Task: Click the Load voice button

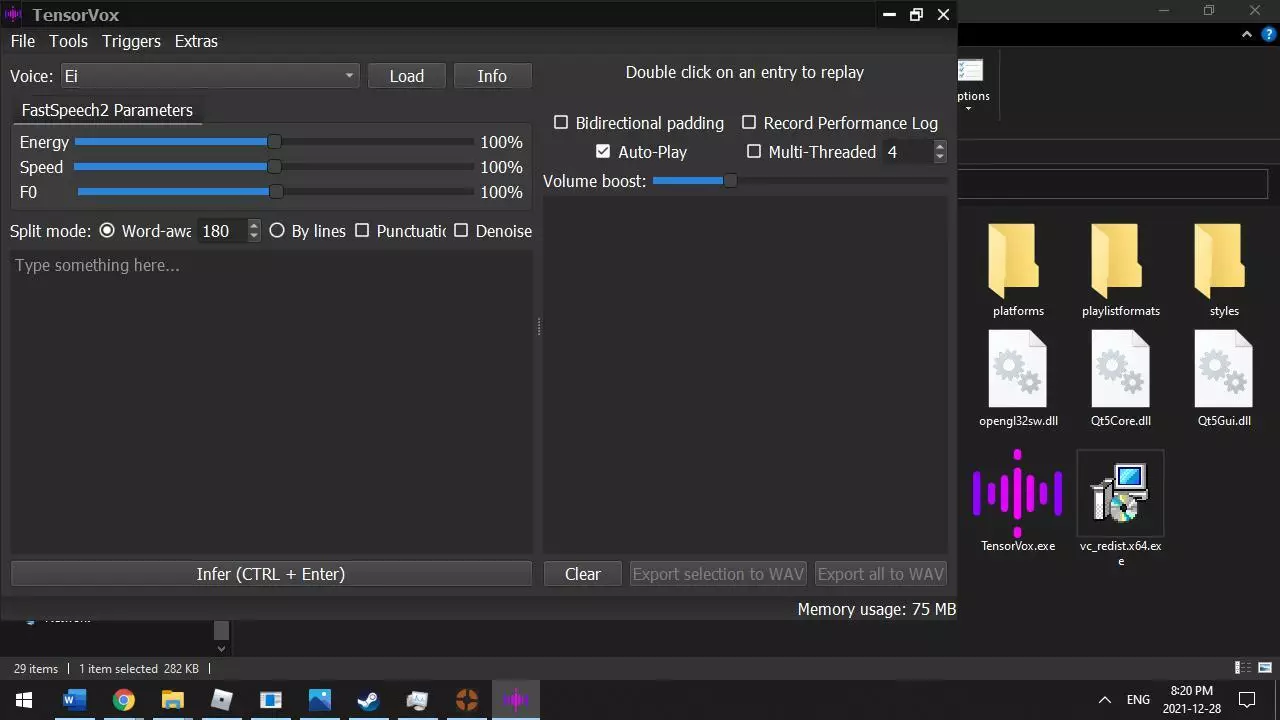Action: (x=406, y=76)
